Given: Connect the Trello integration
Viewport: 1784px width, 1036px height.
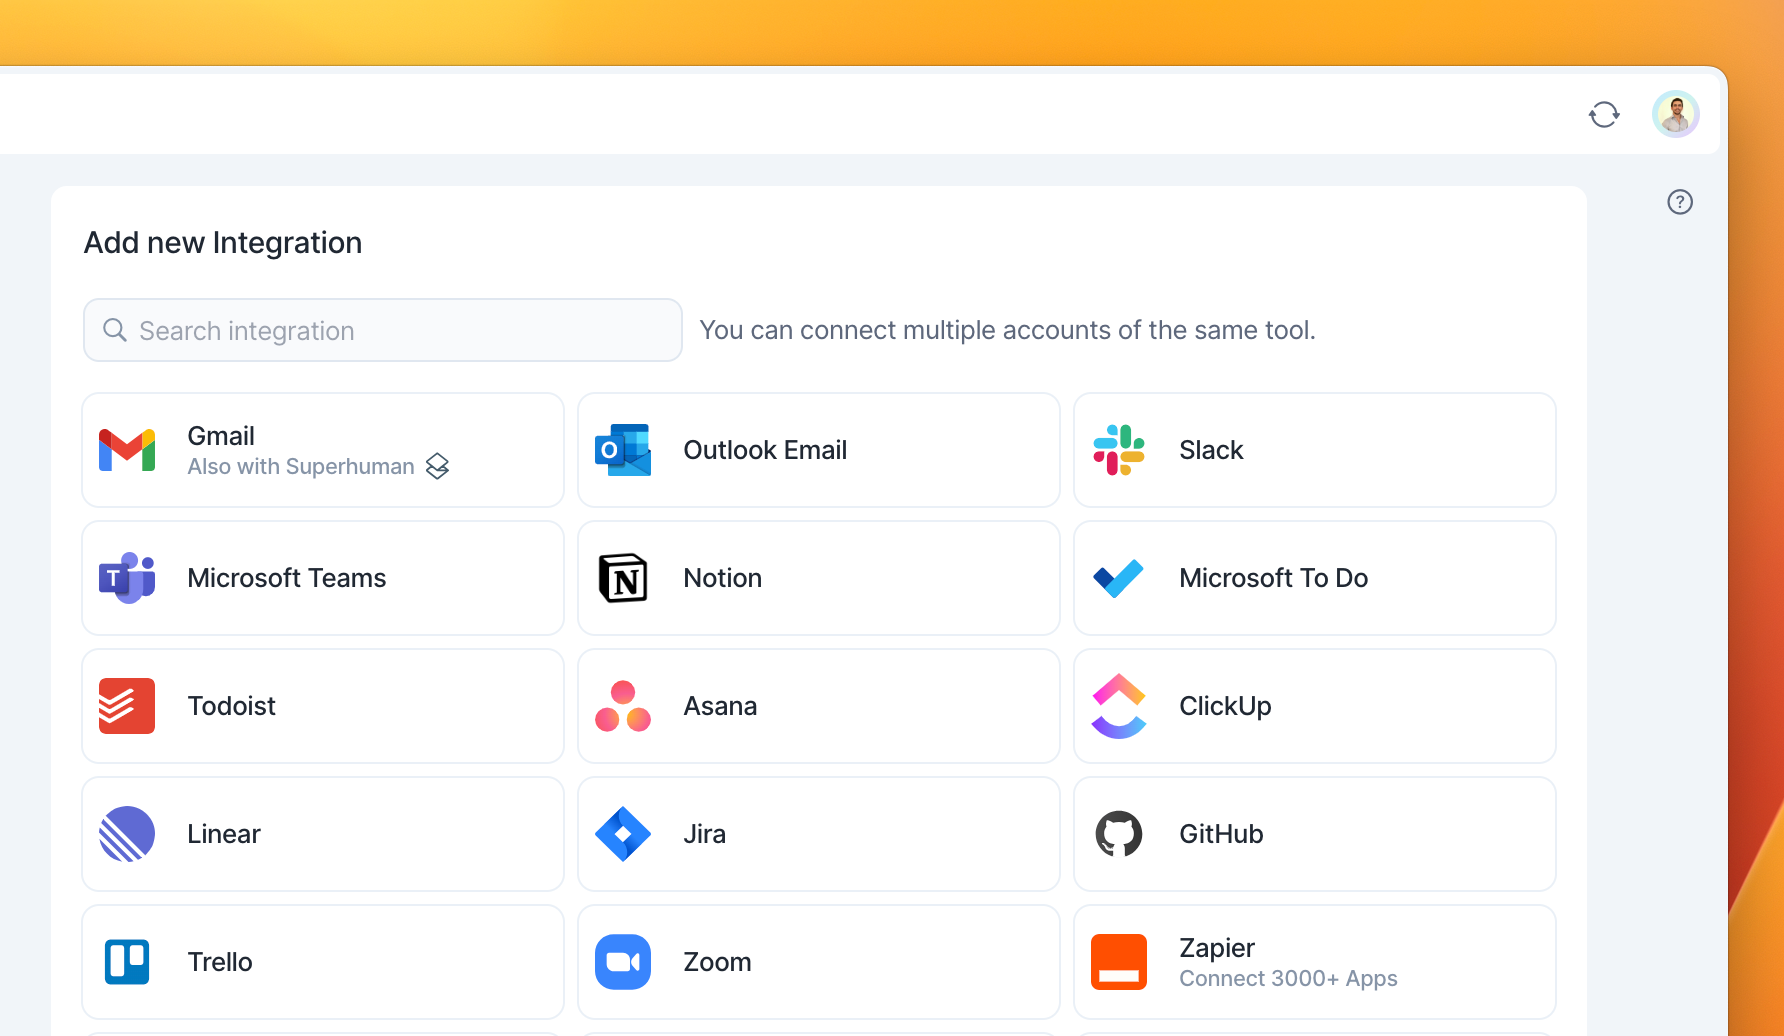Looking at the screenshot, I should [x=322, y=962].
